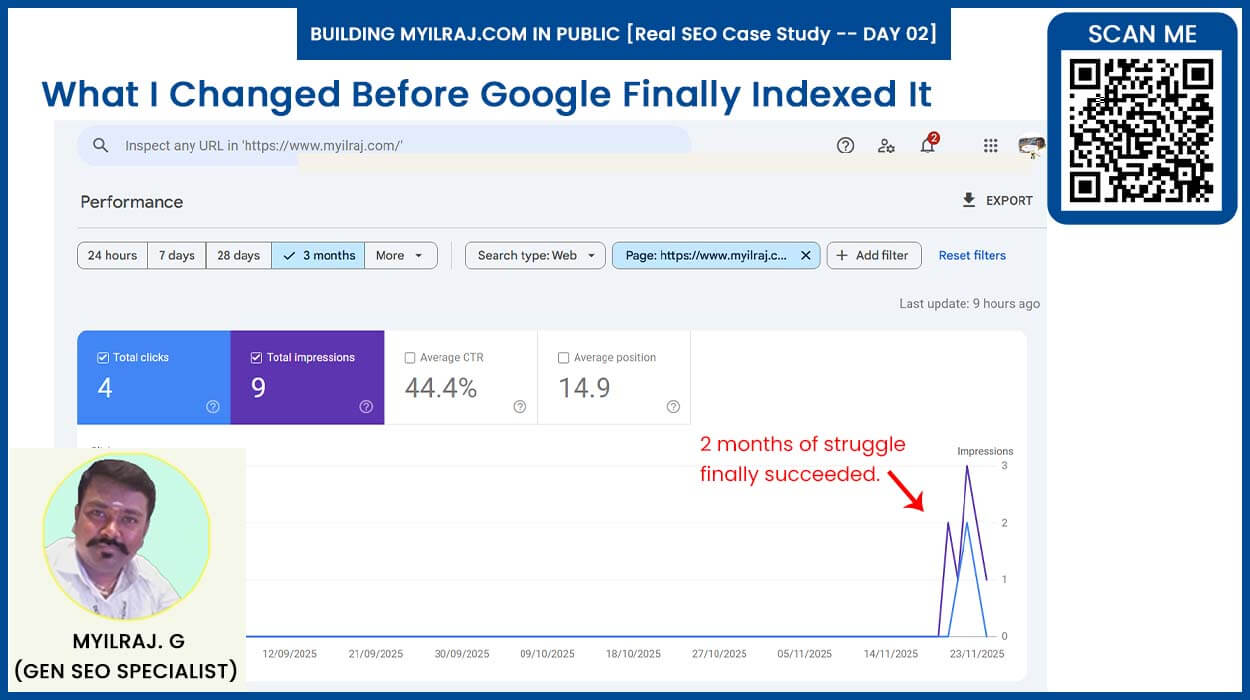This screenshot has height=700, width=1250.
Task: Click the user settings and permissions icon
Action: (887, 145)
